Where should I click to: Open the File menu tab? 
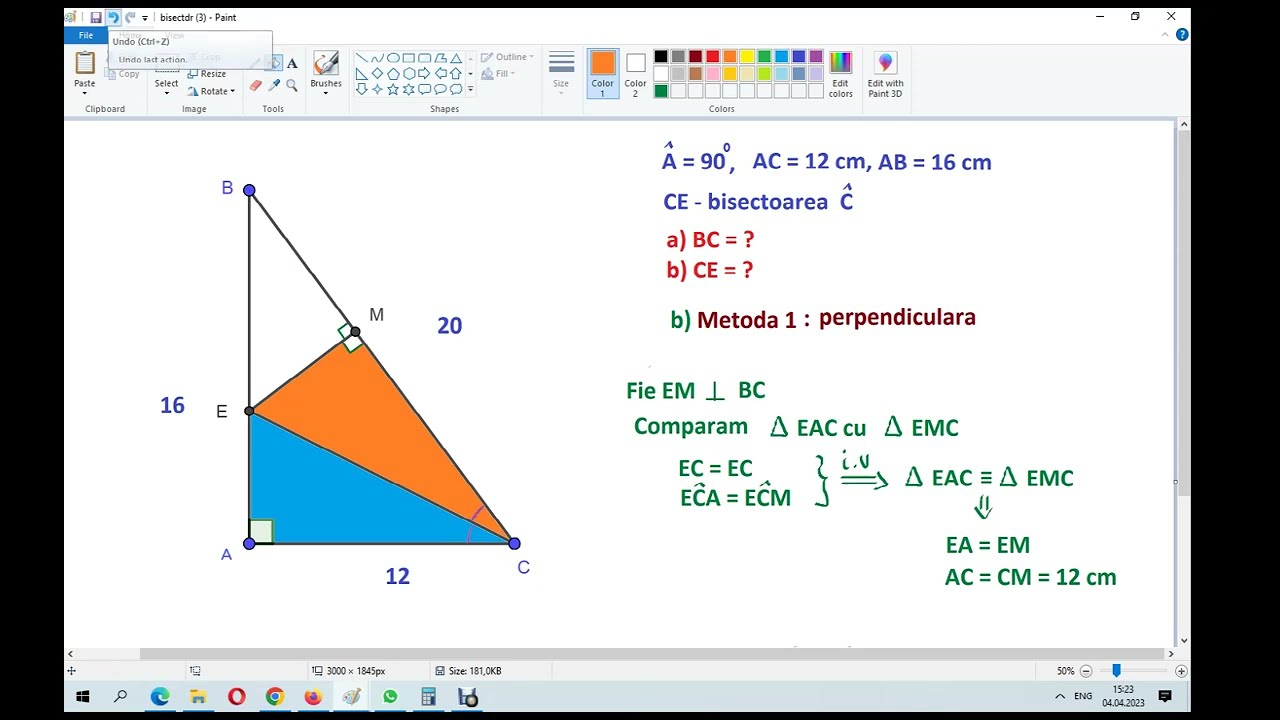[x=86, y=35]
